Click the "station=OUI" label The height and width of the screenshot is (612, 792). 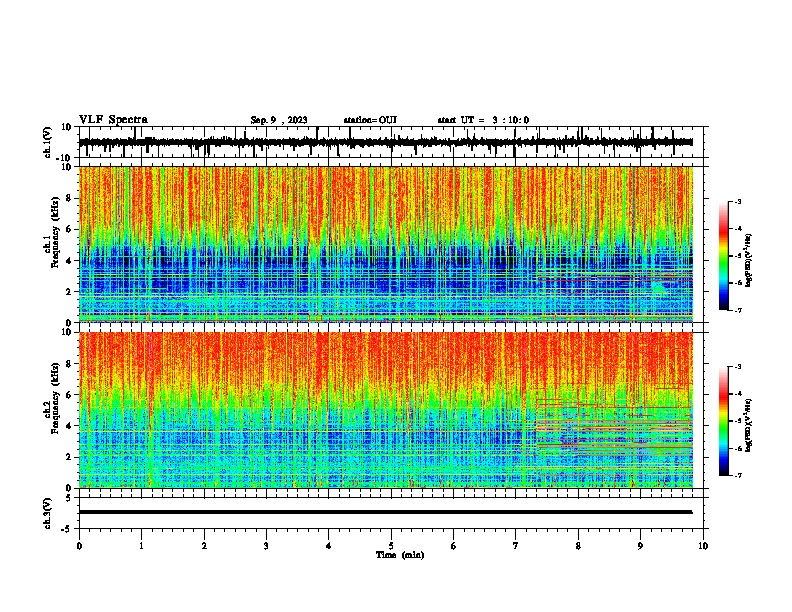point(370,120)
